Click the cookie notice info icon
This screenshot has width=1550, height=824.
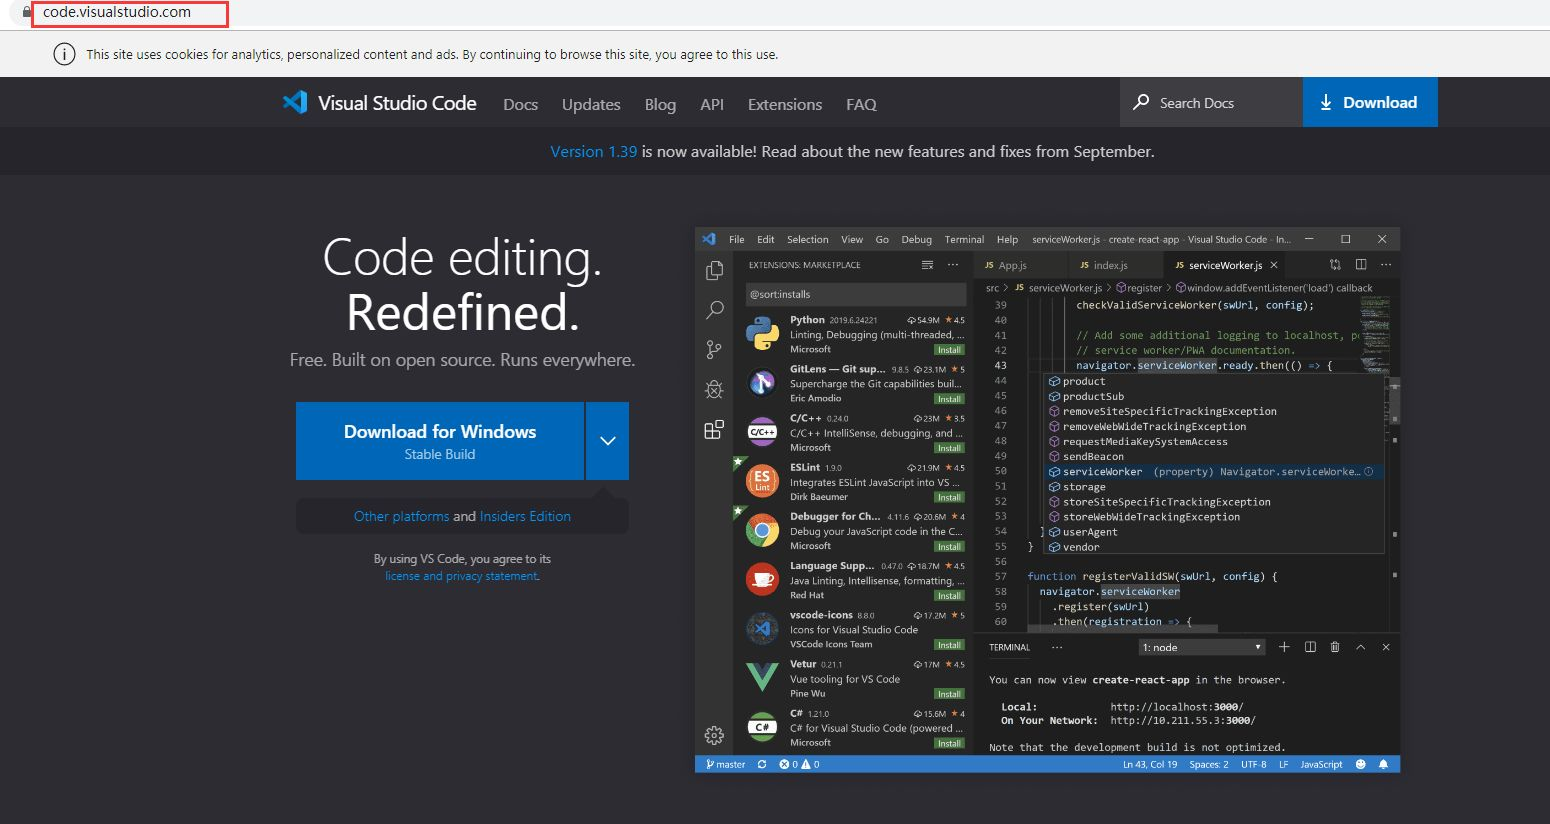64,54
